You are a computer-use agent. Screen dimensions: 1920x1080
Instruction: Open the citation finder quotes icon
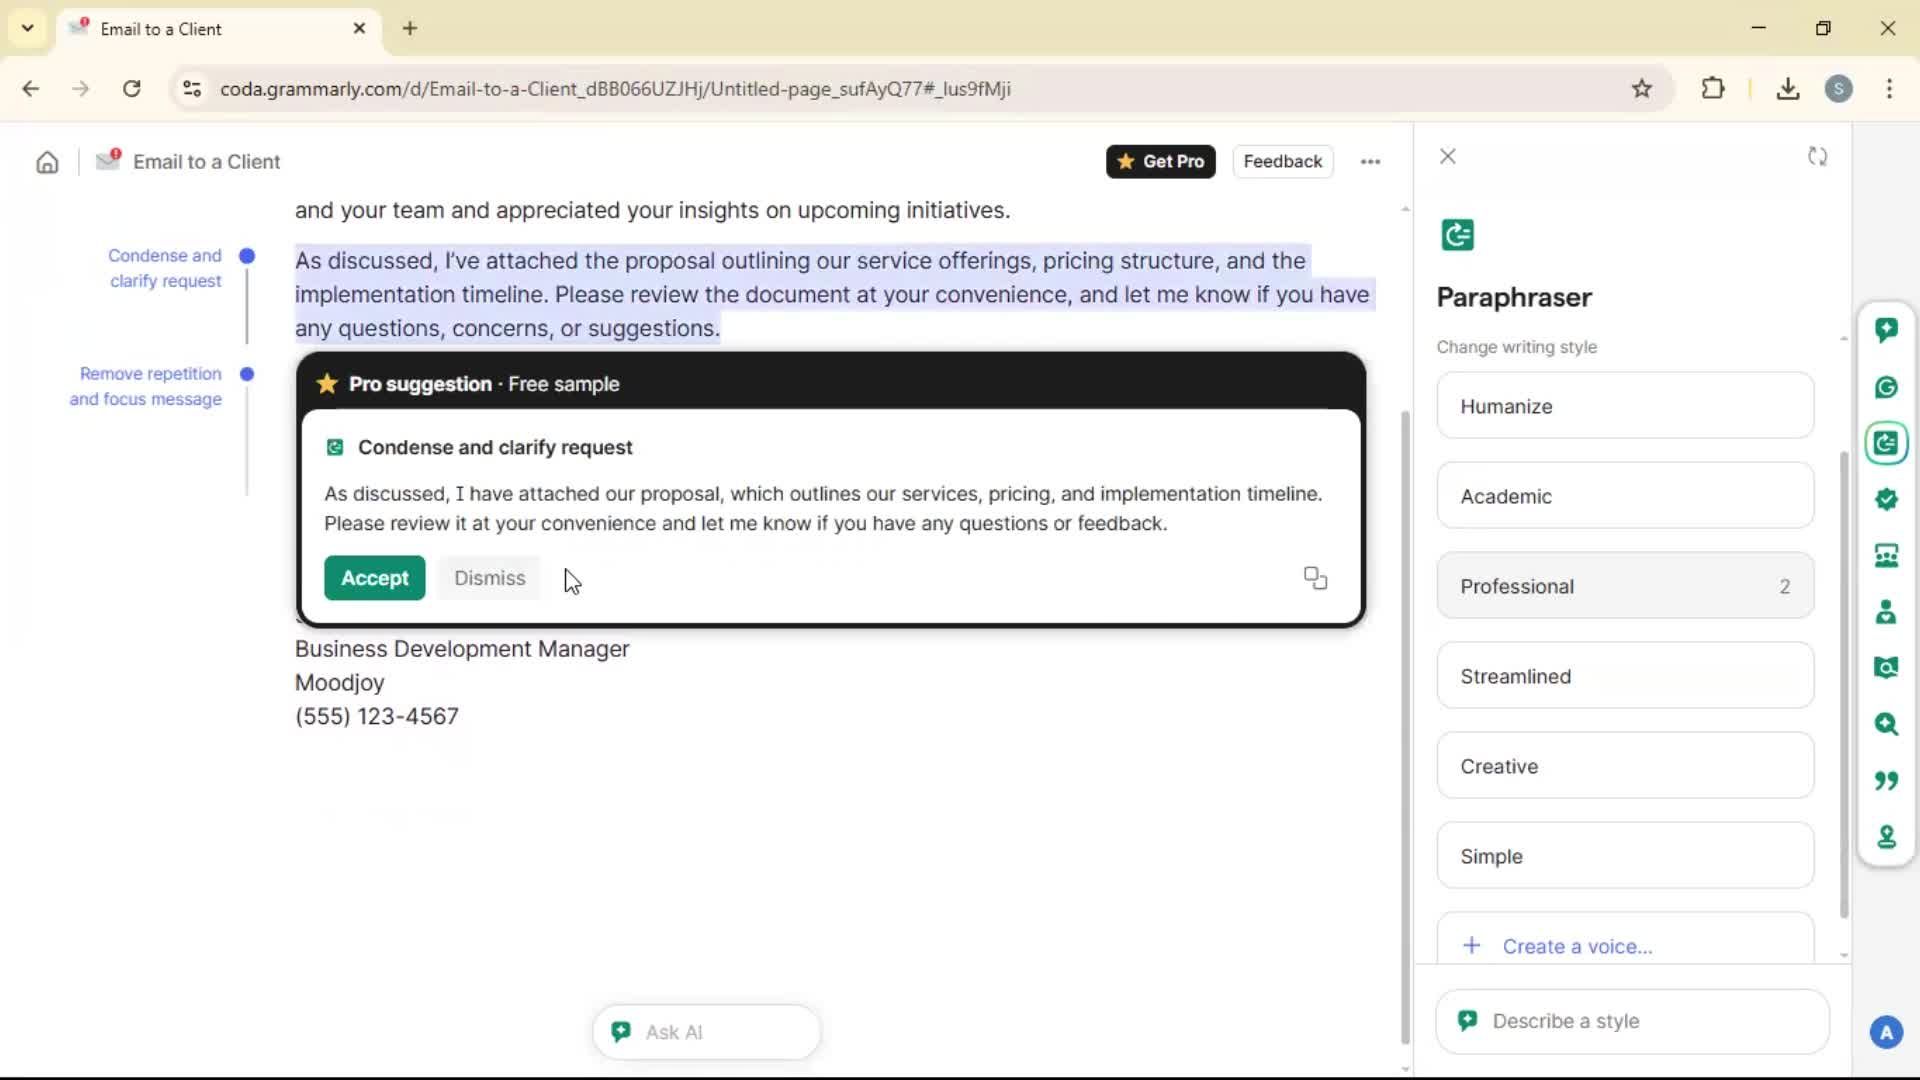click(x=1886, y=780)
